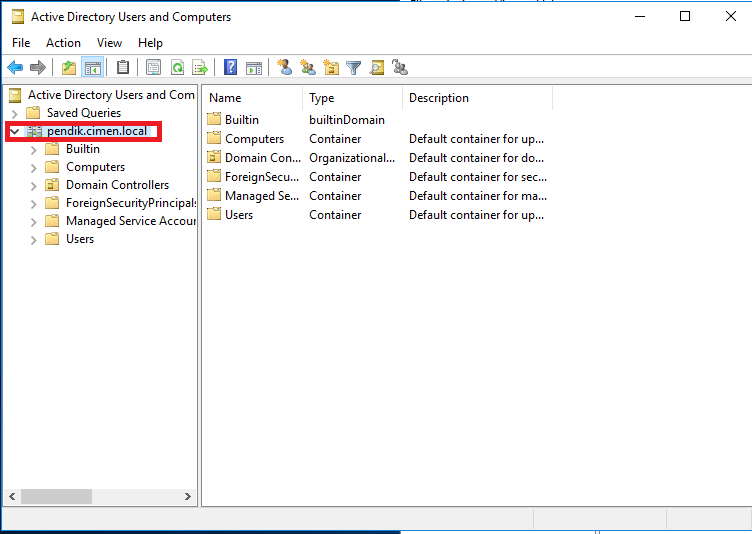Create a new group with the toolbar icon
This screenshot has height=534, width=752.
[x=308, y=68]
